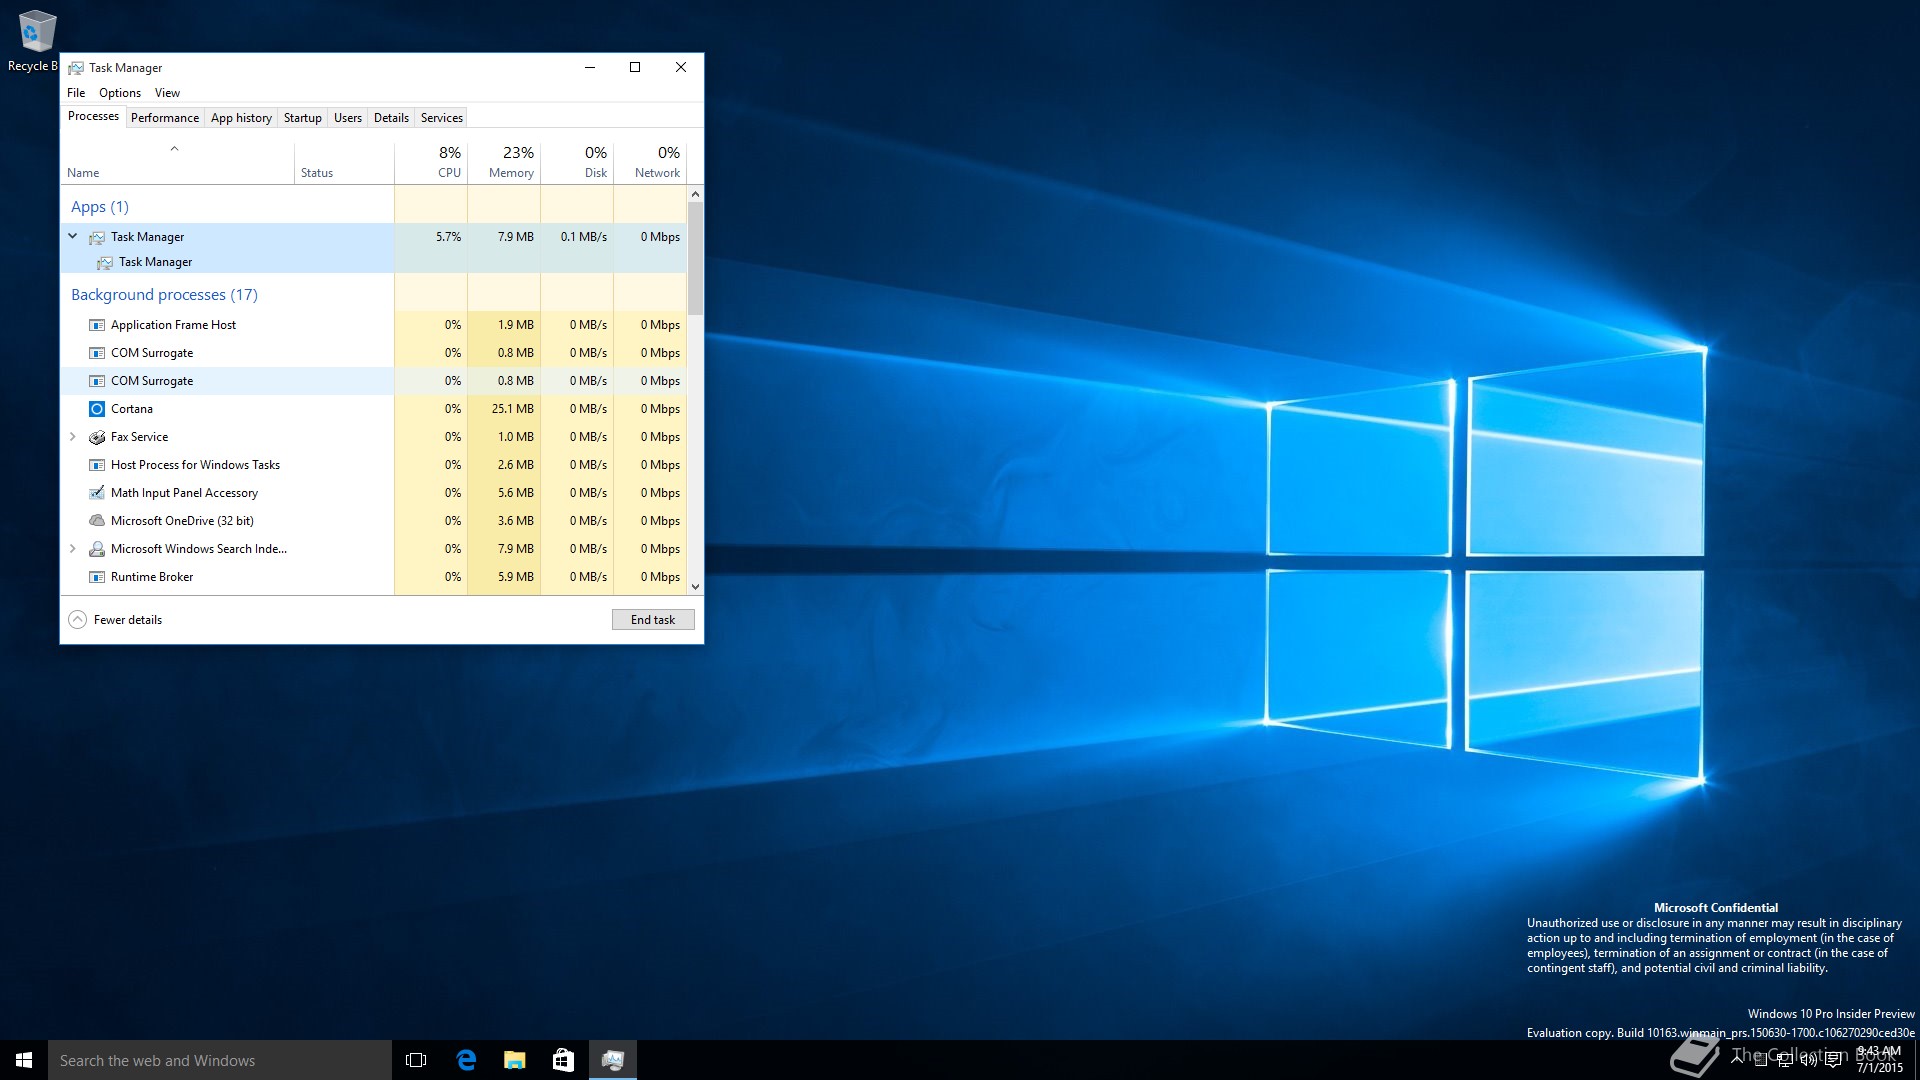Viewport: 1920px width, 1080px height.
Task: Open the Store from the taskbar
Action: pos(564,1060)
